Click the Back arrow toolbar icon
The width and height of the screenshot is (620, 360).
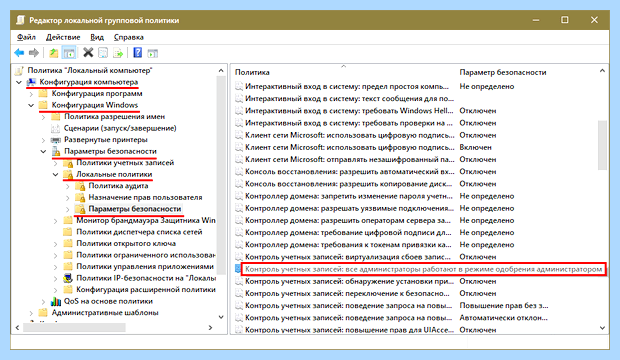point(19,53)
